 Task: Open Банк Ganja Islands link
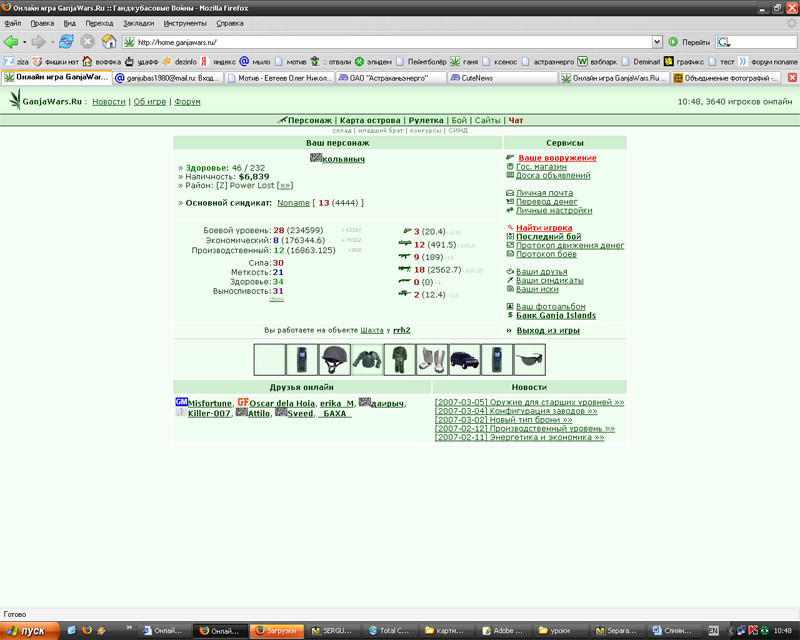click(x=556, y=315)
